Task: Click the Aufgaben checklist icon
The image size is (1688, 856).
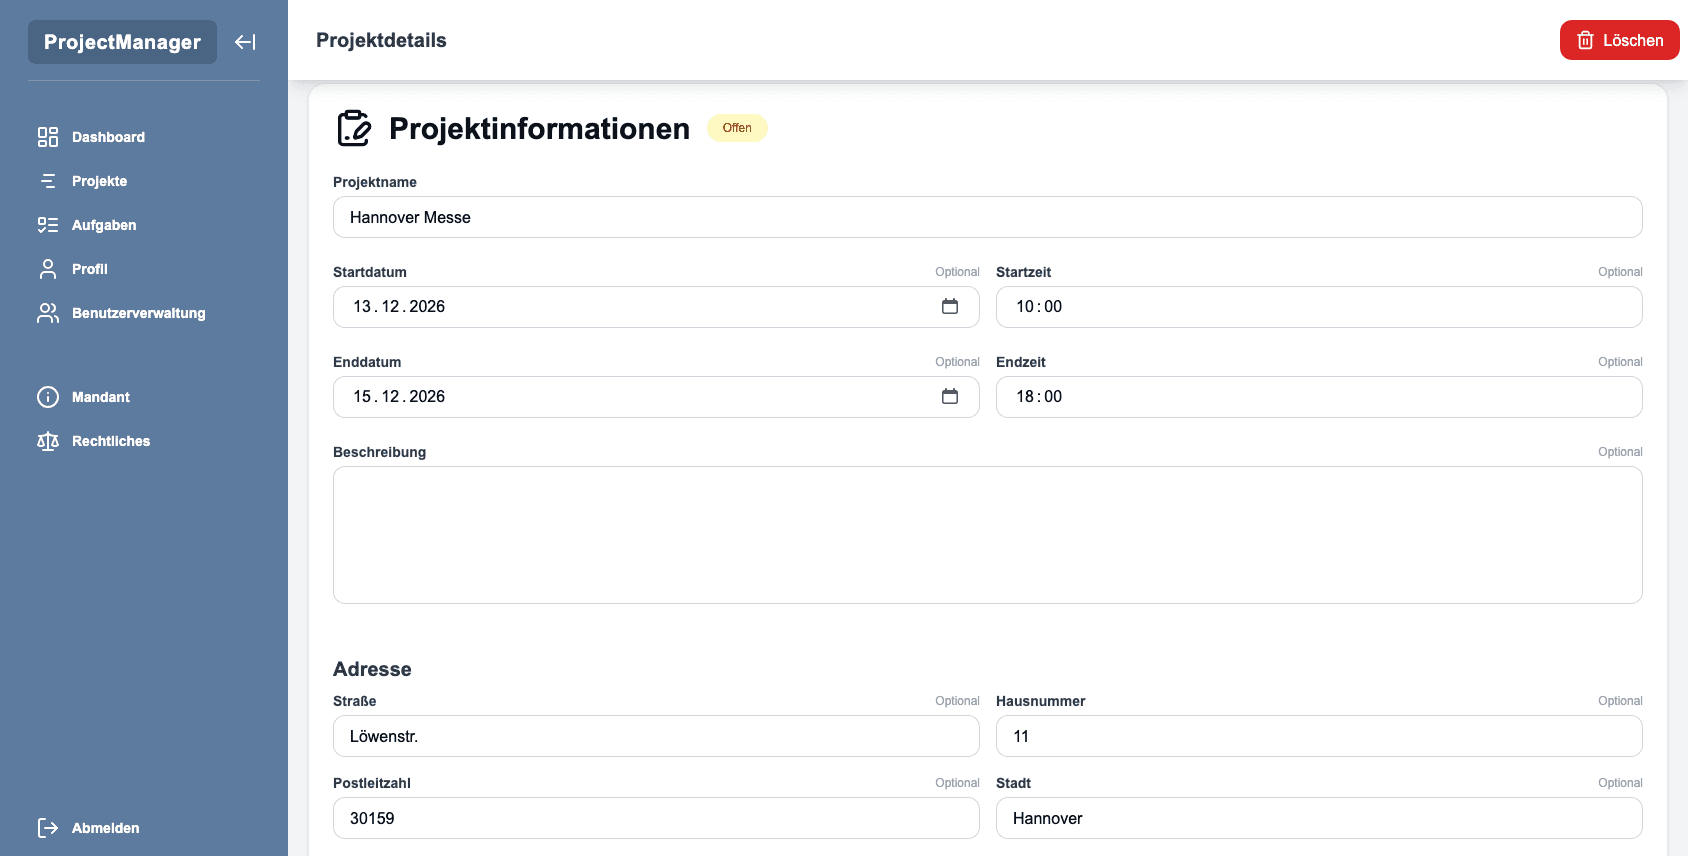Action: tap(48, 225)
